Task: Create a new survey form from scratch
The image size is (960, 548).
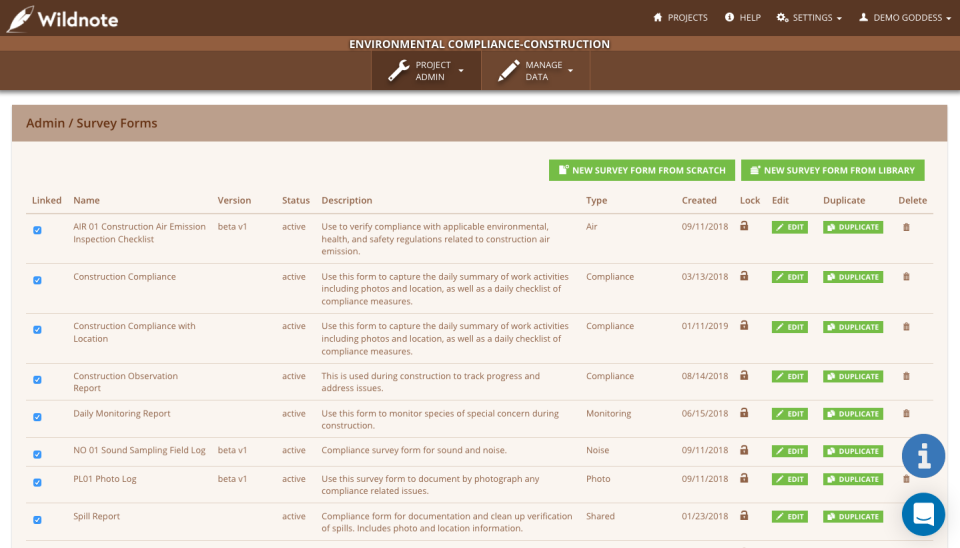Action: 642,170
